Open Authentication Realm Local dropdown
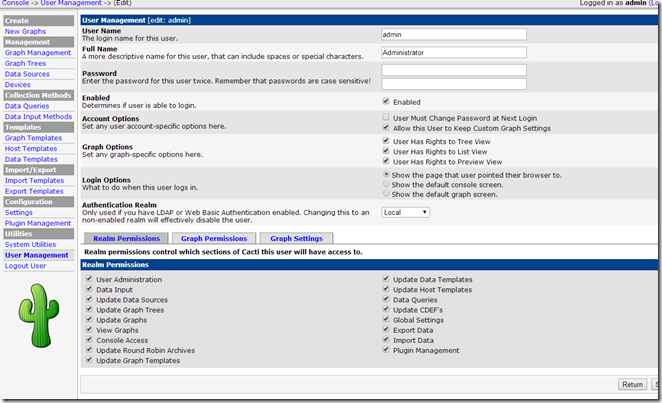Image resolution: width=662 pixels, height=403 pixels. pyautogui.click(x=405, y=212)
